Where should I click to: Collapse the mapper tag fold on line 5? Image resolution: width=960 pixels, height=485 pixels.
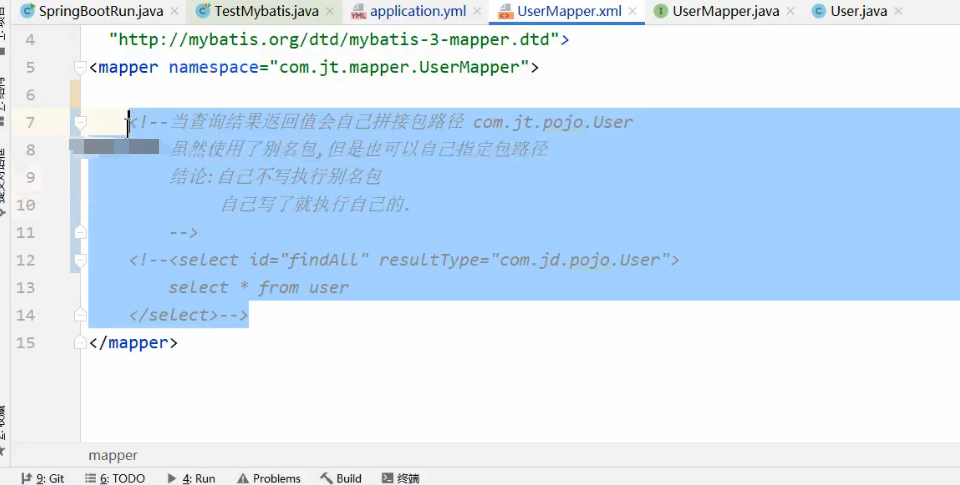80,67
